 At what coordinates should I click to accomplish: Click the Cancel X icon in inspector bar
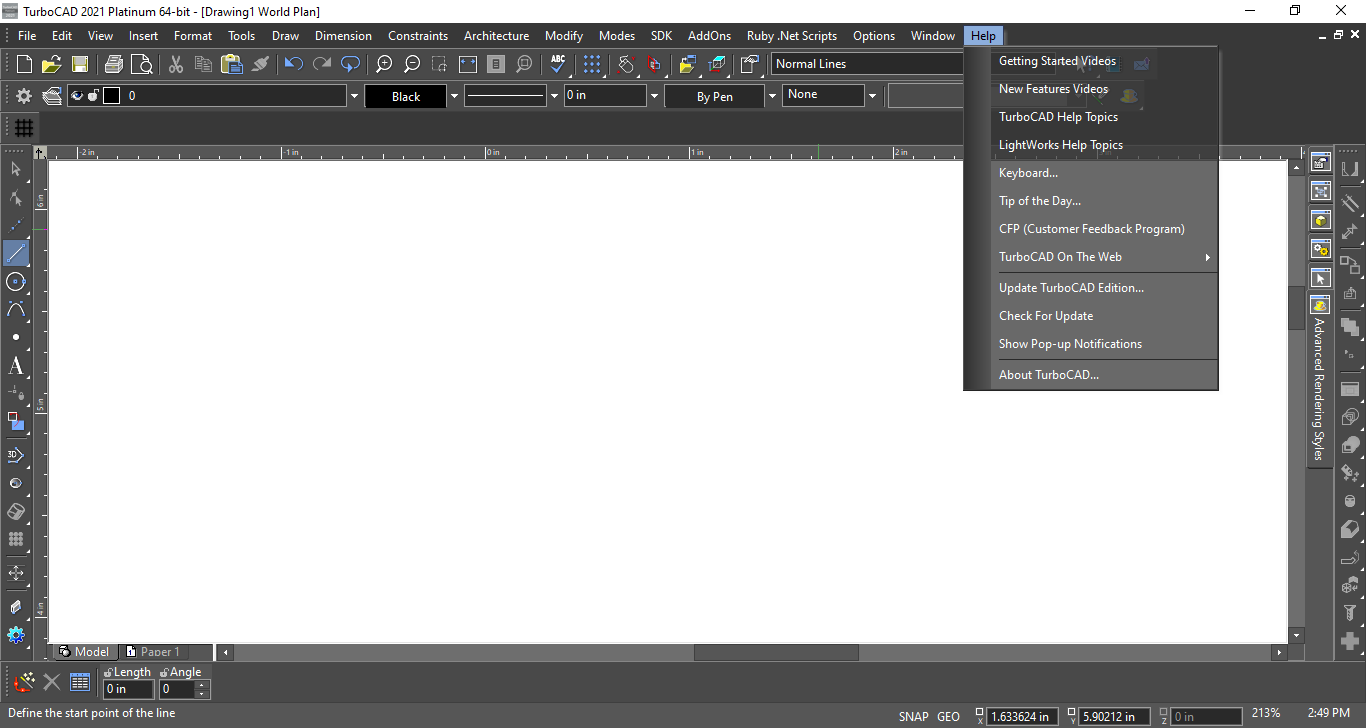[52, 682]
